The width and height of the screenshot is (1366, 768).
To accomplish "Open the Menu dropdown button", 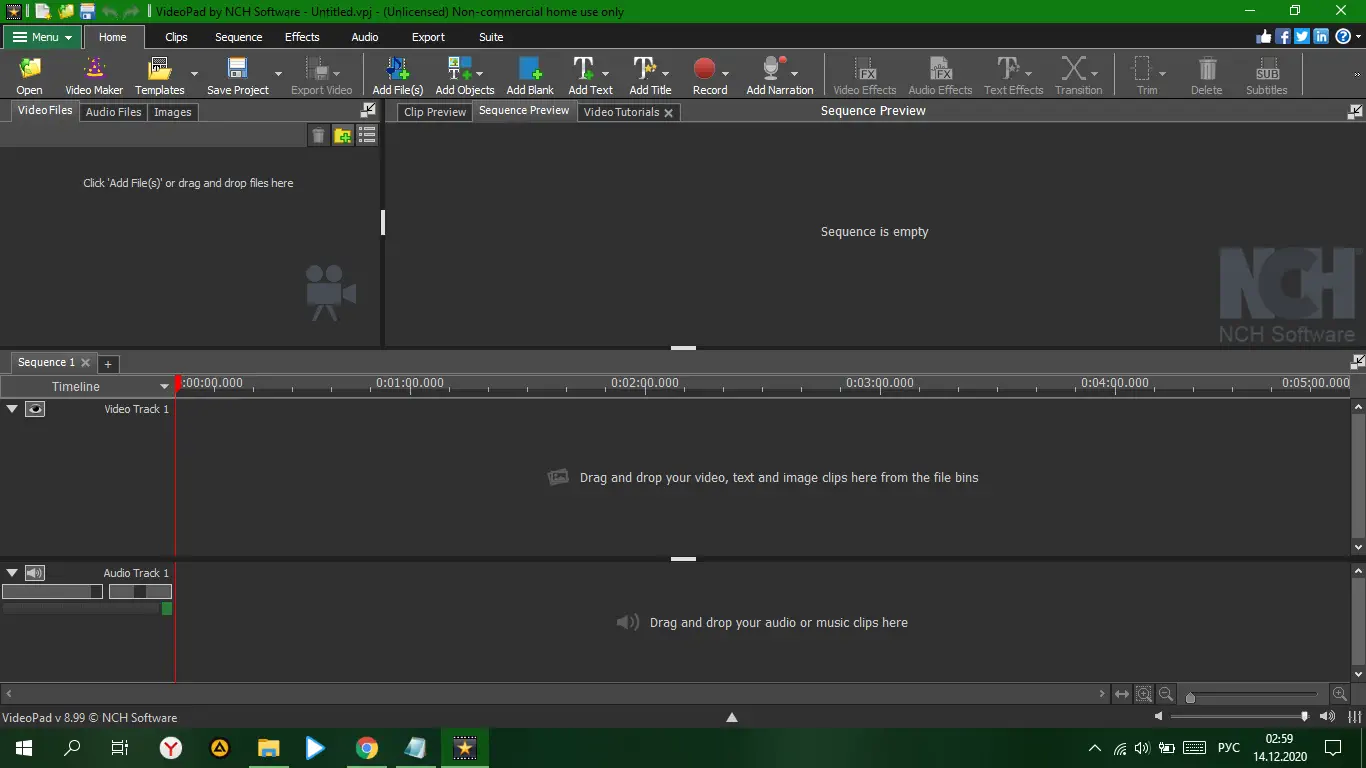I will pos(42,37).
